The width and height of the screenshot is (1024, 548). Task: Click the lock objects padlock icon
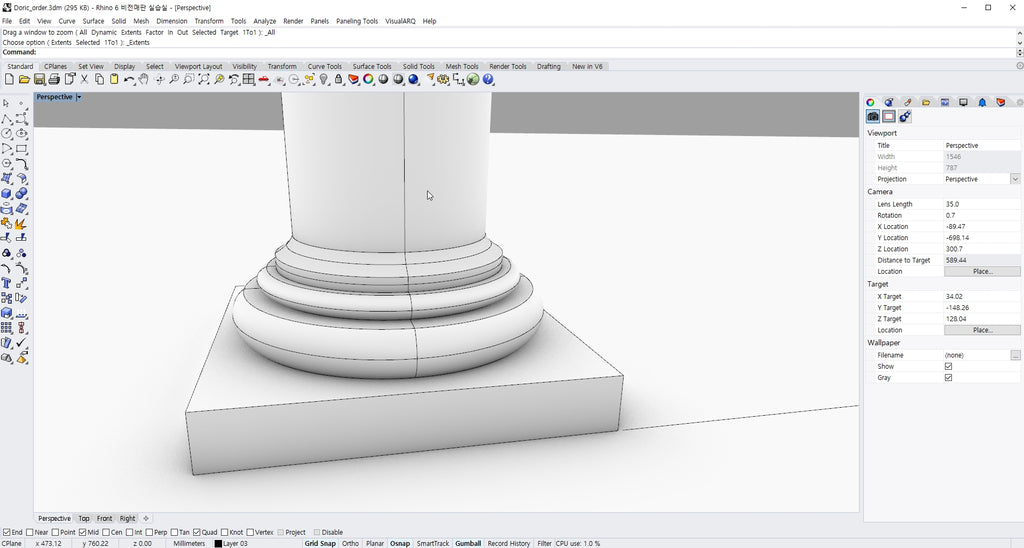(339, 80)
